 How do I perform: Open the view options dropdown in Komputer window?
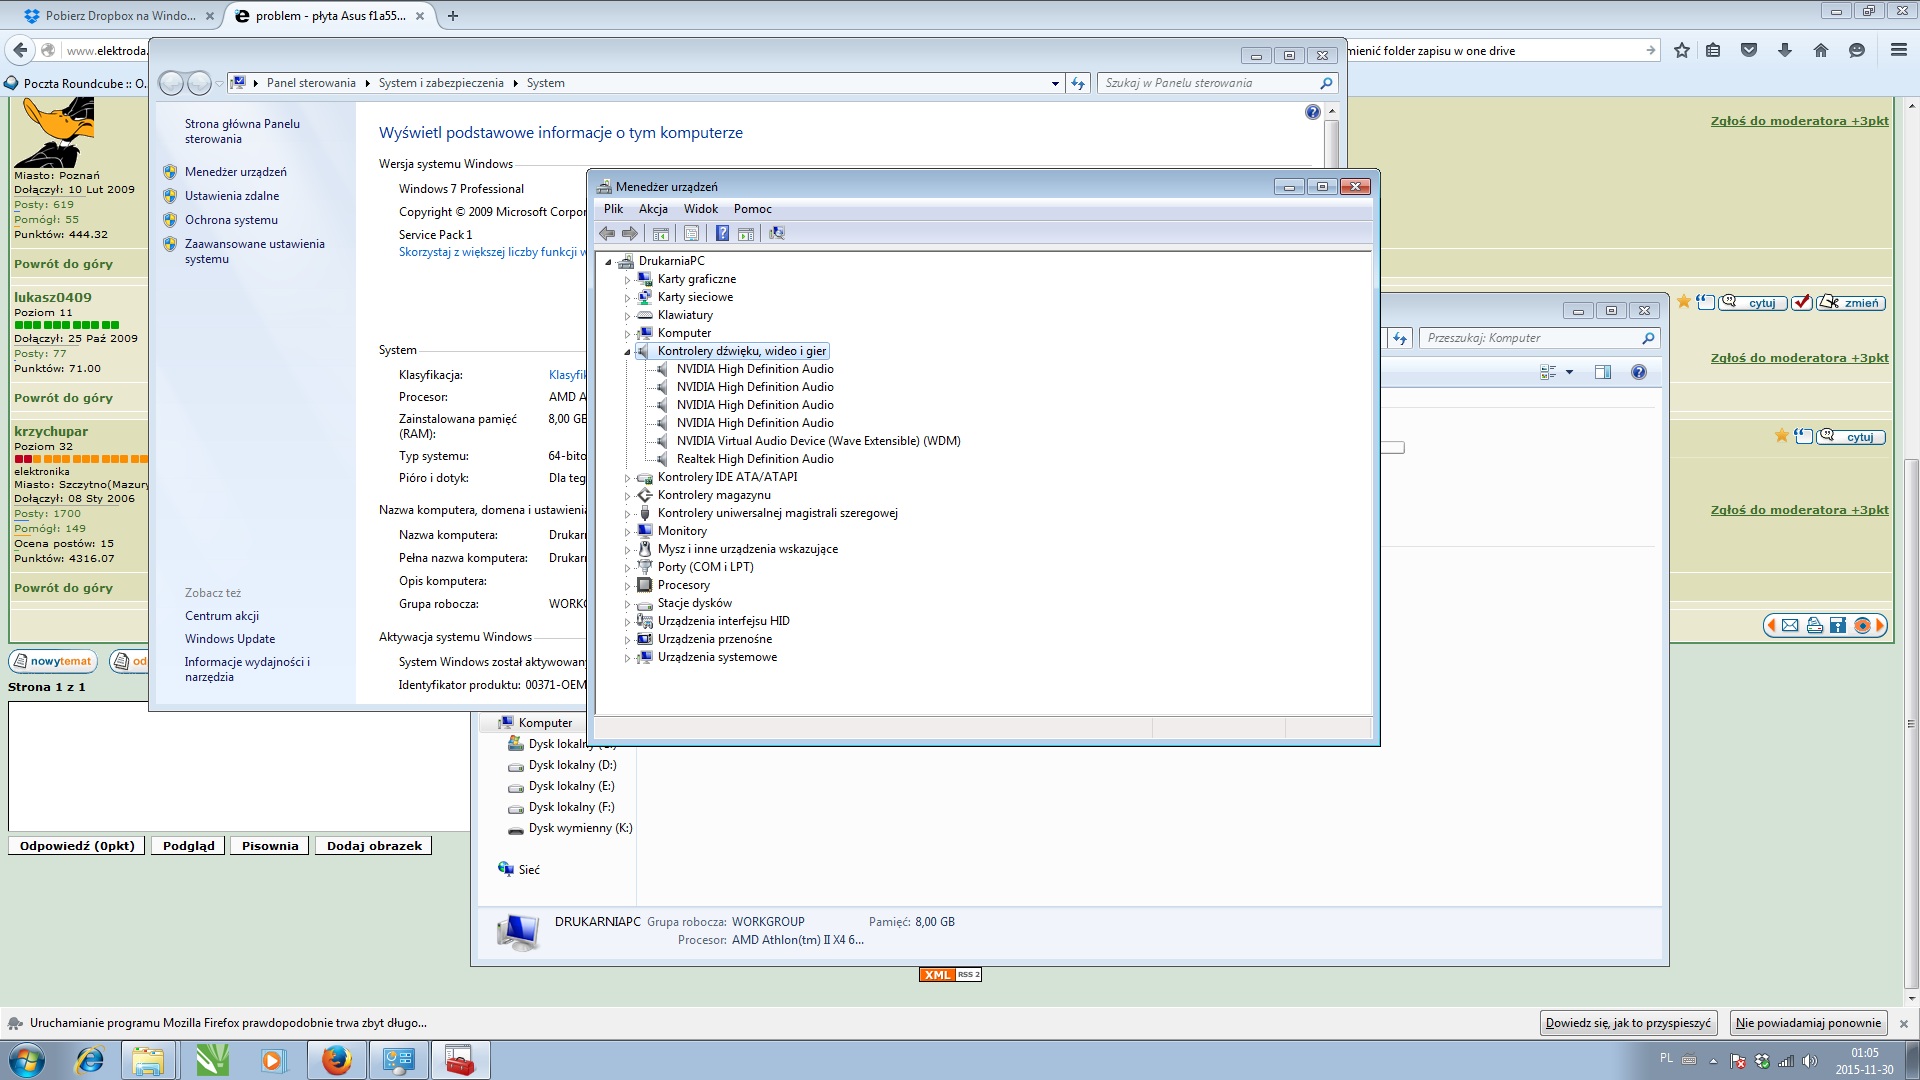(1569, 372)
